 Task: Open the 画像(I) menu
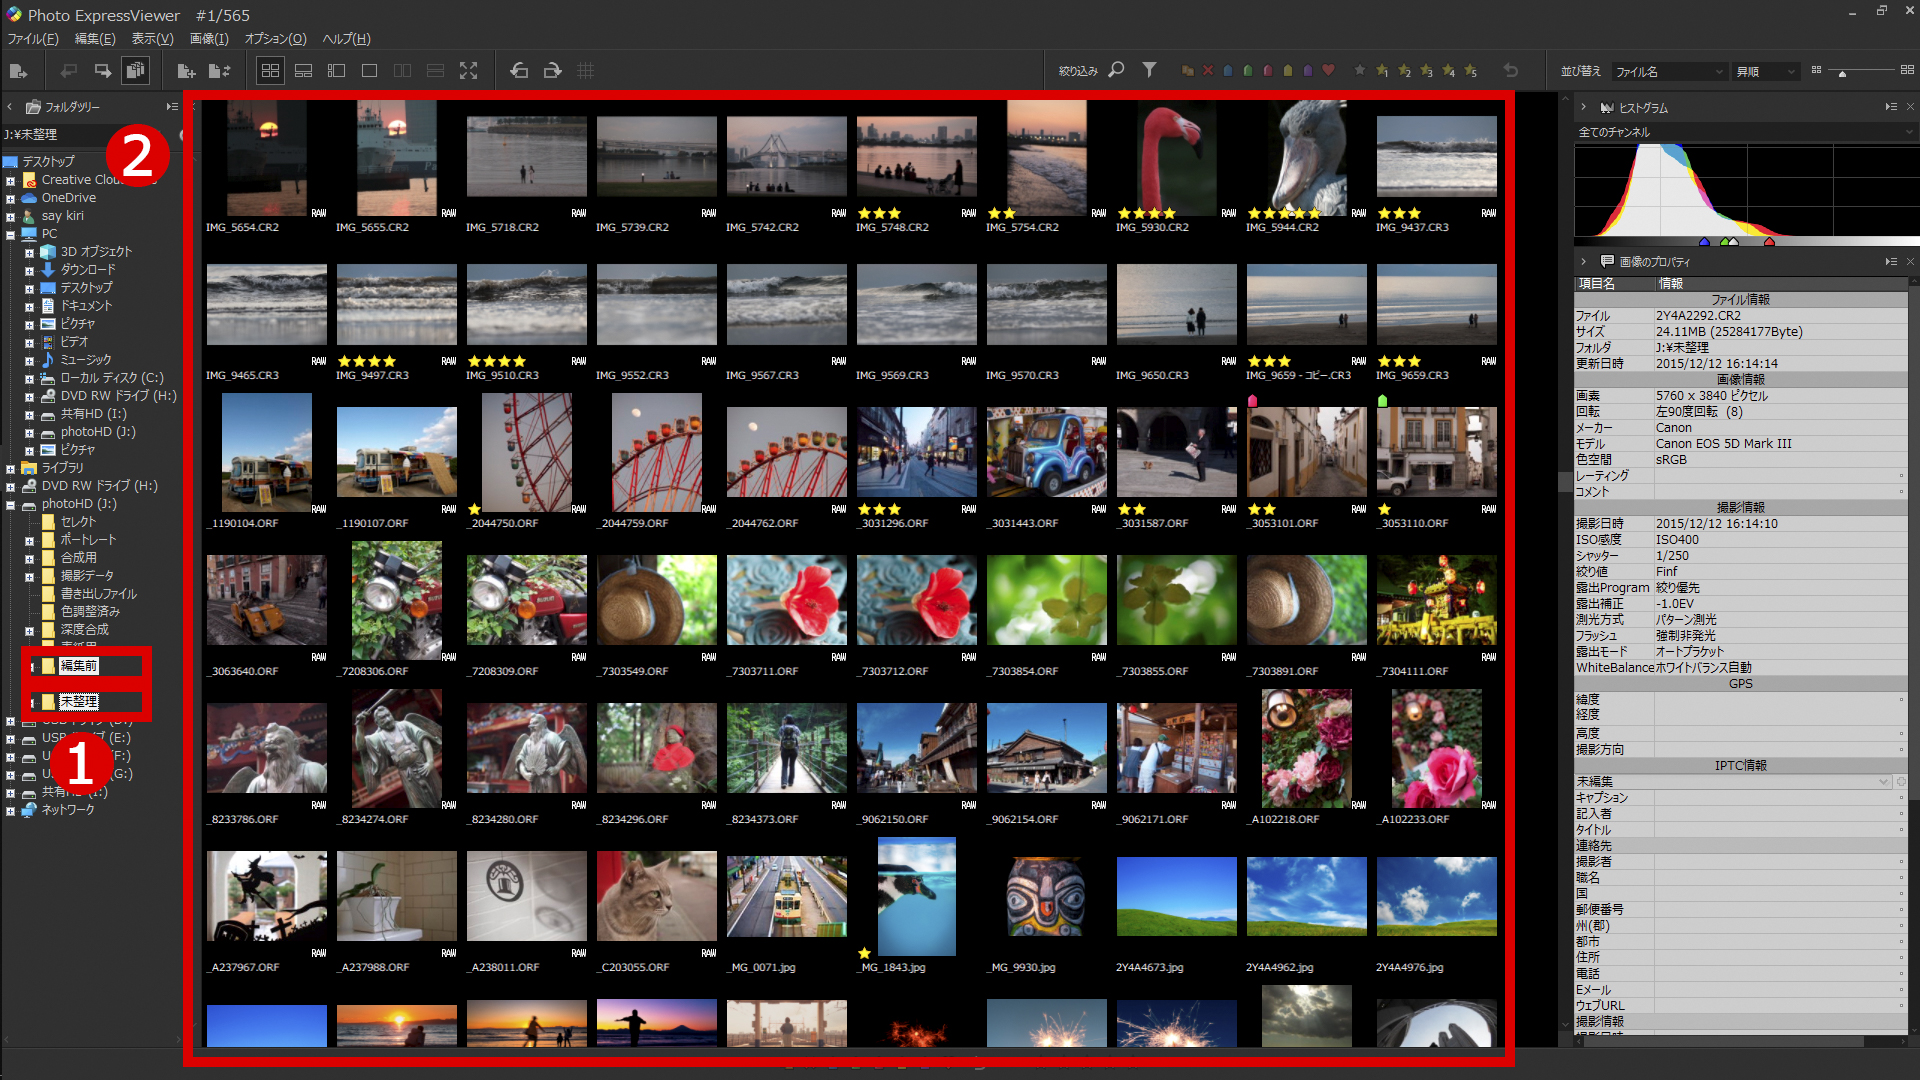point(209,39)
